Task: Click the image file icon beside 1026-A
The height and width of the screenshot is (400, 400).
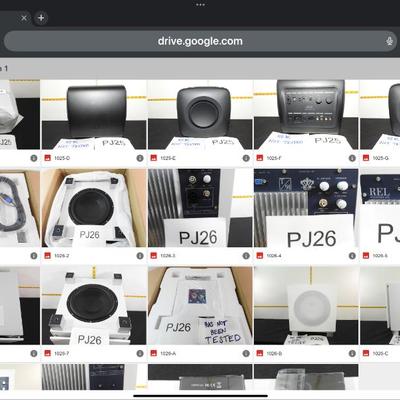Action: click(154, 353)
